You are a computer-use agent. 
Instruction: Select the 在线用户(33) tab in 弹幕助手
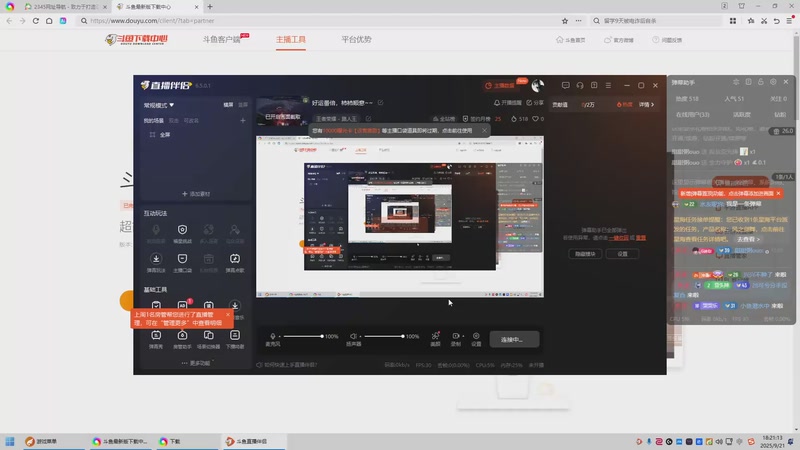pos(692,115)
